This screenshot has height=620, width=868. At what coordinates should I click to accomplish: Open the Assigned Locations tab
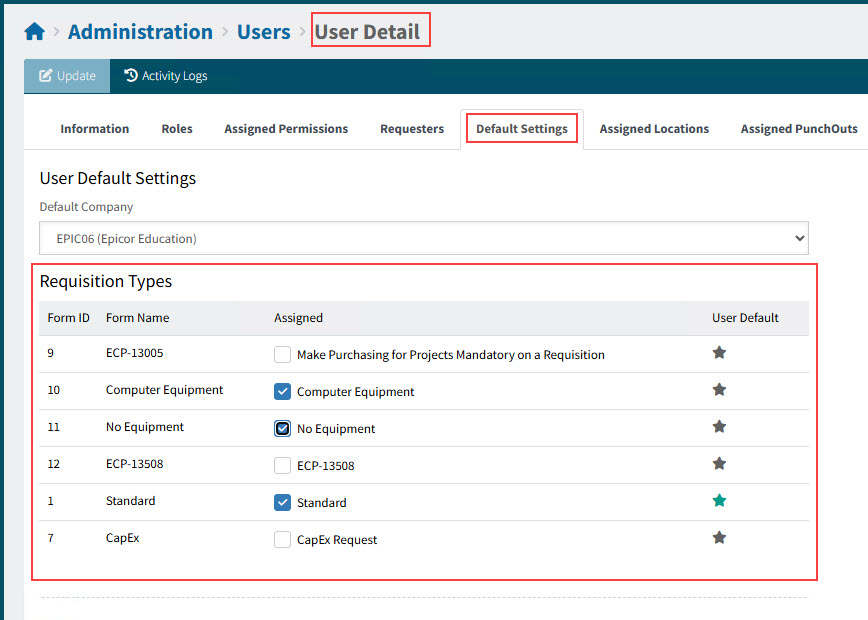654,129
